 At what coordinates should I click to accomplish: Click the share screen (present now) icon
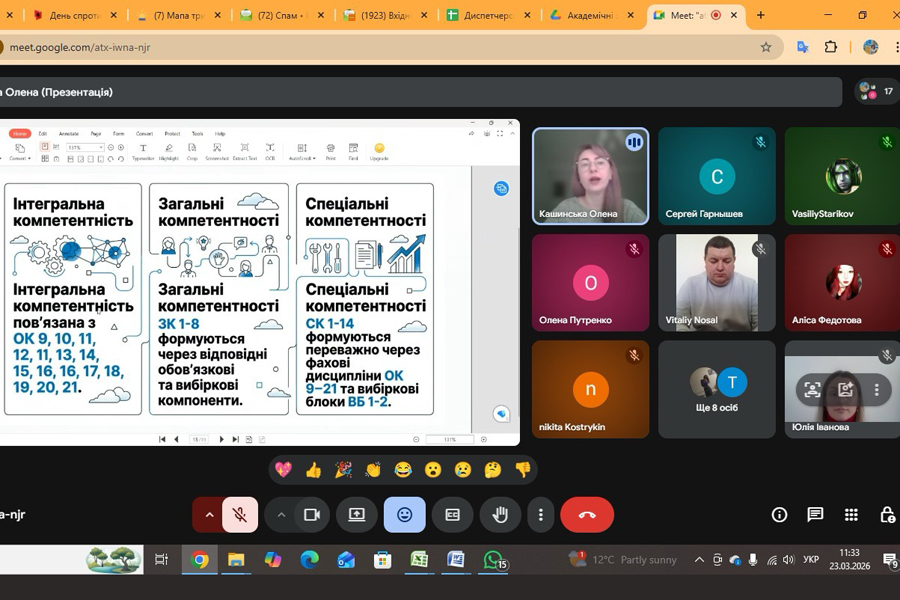(357, 515)
